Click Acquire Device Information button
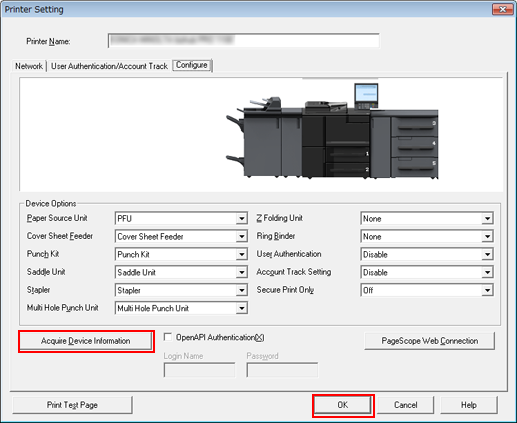 click(86, 341)
